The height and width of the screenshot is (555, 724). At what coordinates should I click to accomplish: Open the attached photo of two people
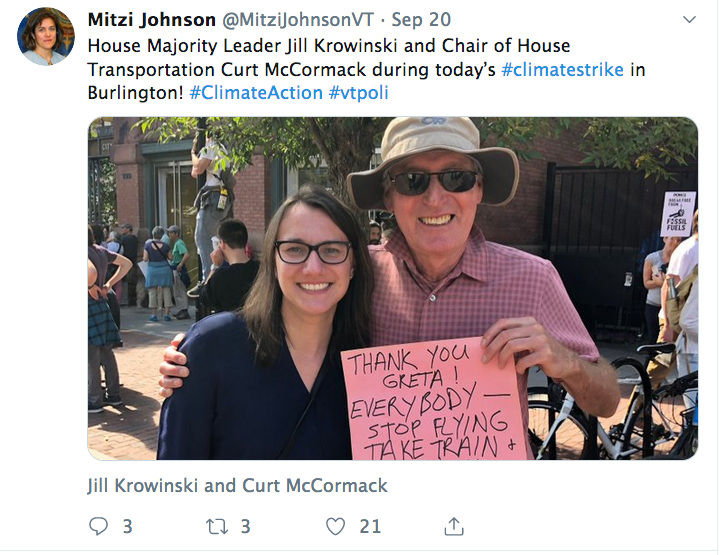[x=392, y=288]
